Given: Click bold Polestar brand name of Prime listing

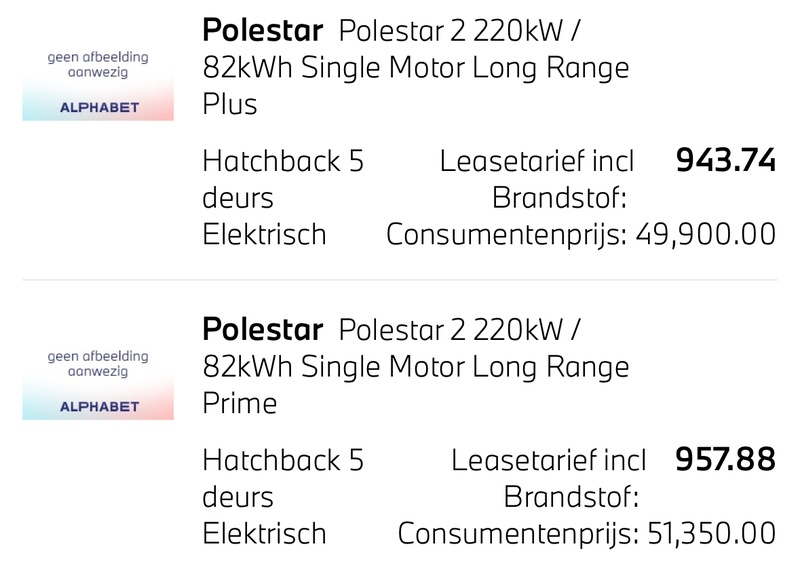Looking at the screenshot, I should [x=262, y=329].
